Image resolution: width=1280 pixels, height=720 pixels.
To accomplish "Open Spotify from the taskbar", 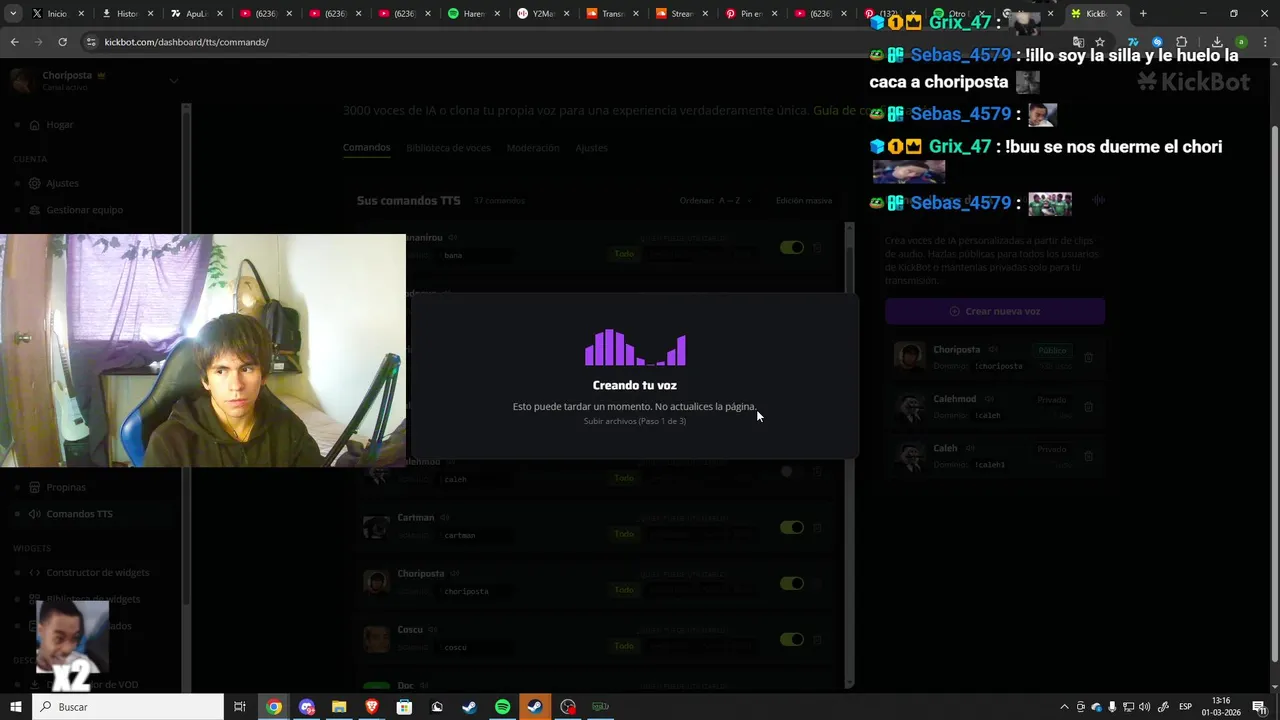I will click(x=502, y=707).
